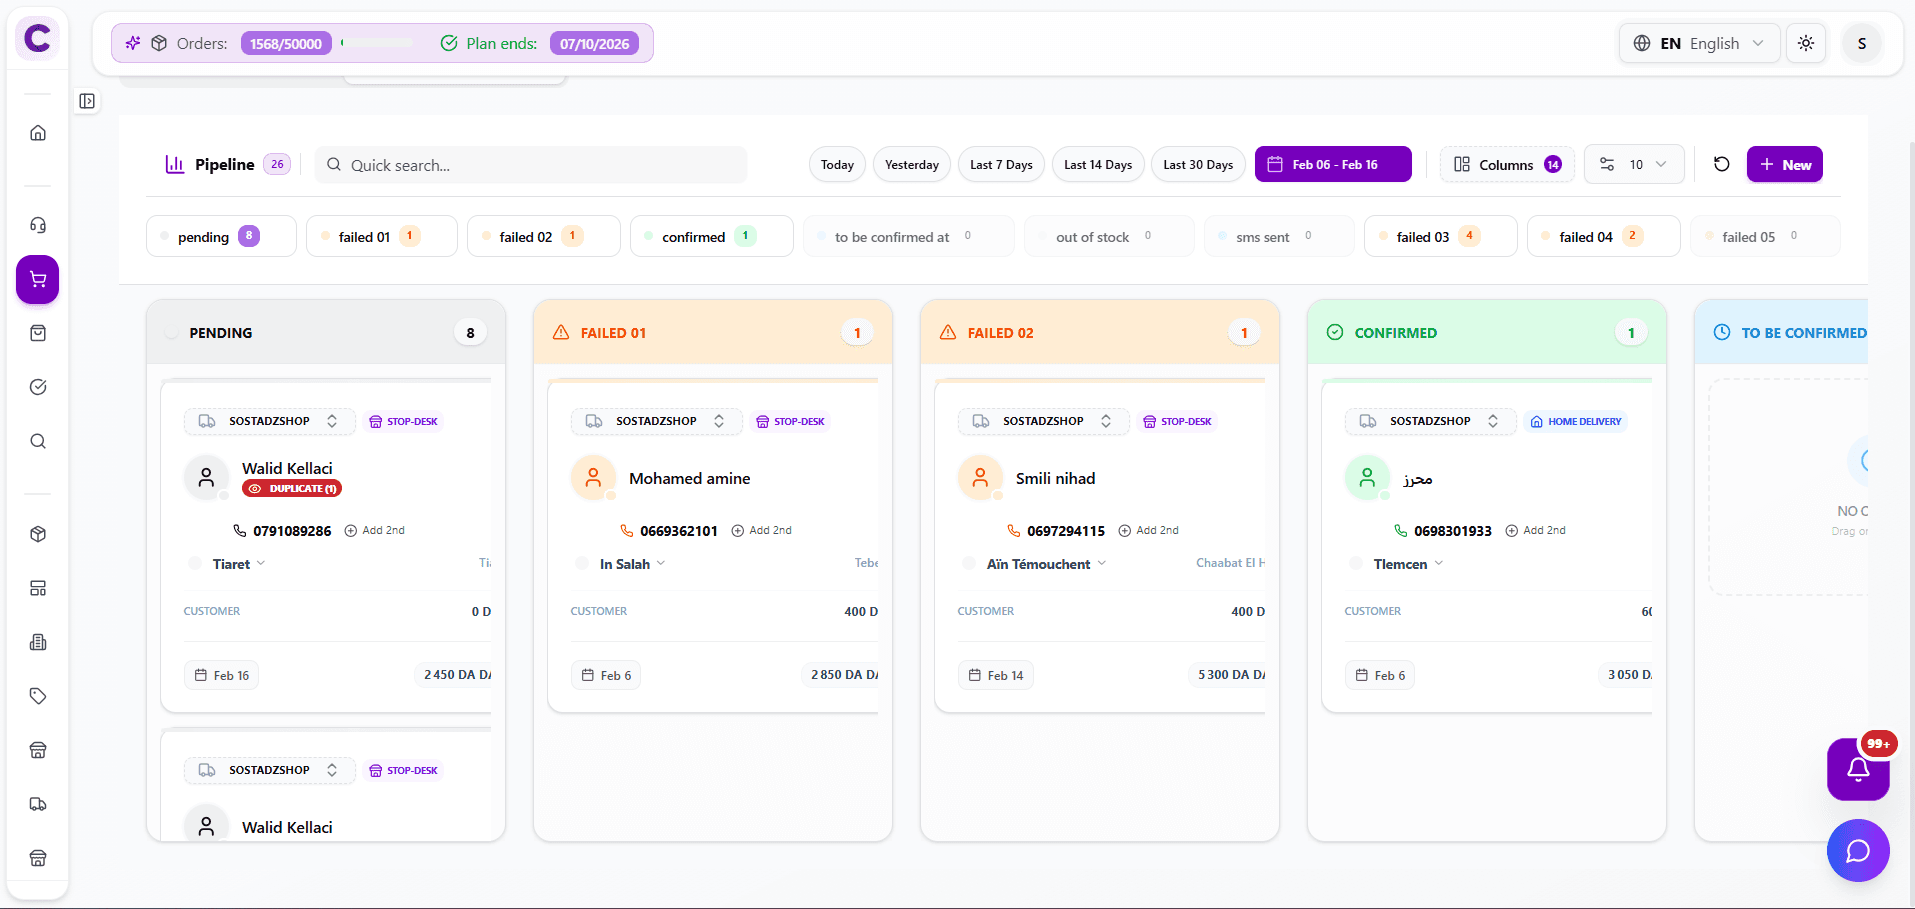Select the checkbox on Walid Kellaci's order card
This screenshot has height=909, width=1915.
pyautogui.click(x=196, y=563)
